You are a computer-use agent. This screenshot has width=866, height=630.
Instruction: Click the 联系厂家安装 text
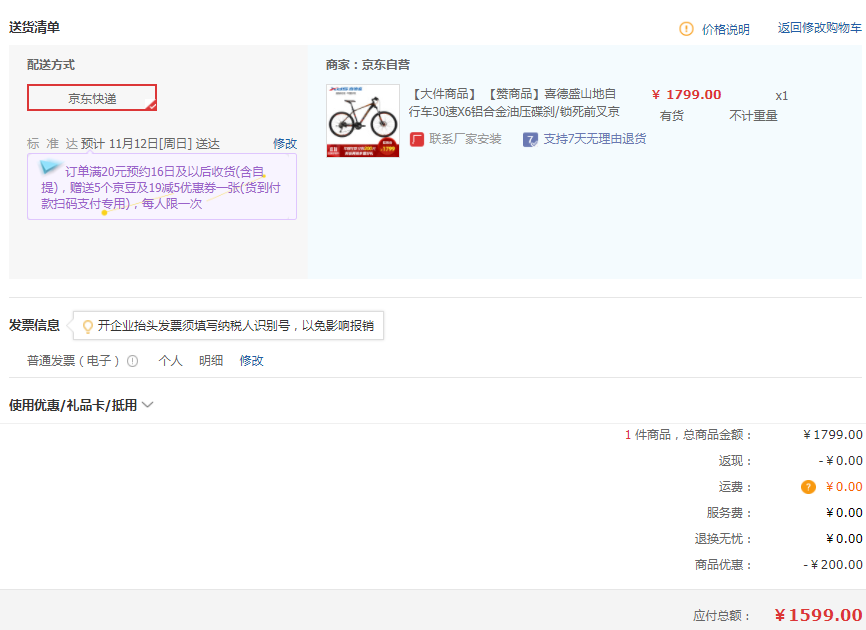pyautogui.click(x=465, y=139)
